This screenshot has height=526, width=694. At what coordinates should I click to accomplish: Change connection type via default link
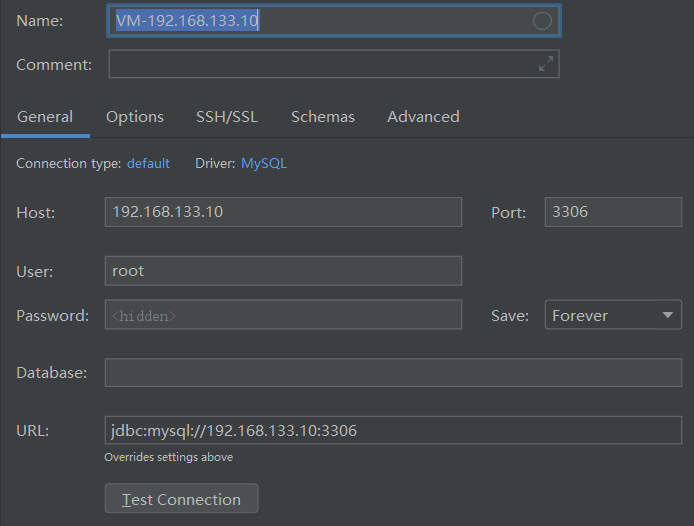pyautogui.click(x=148, y=163)
